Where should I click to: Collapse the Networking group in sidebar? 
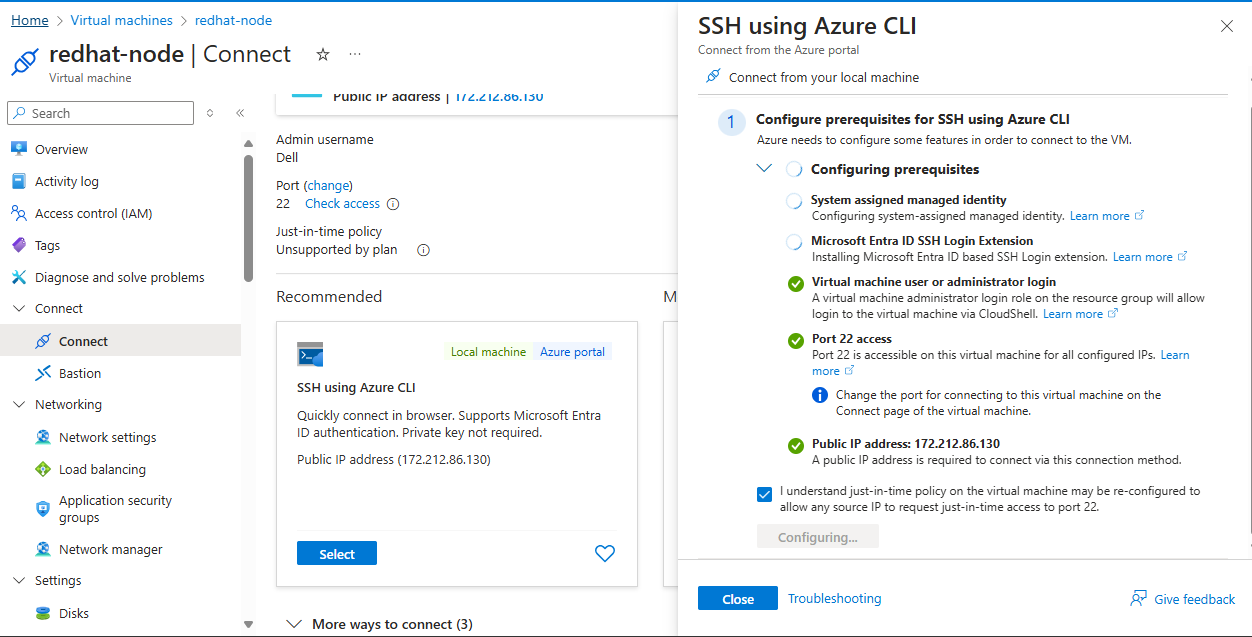coord(19,405)
